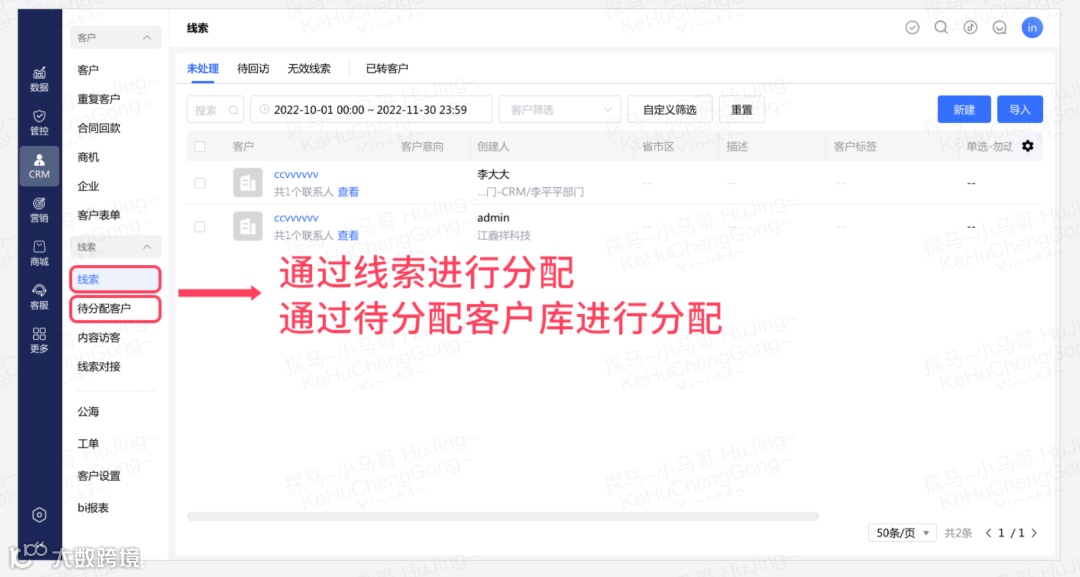Image resolution: width=1080 pixels, height=577 pixels.
Task: Open the 客户筛选 dropdown
Action: coord(559,109)
